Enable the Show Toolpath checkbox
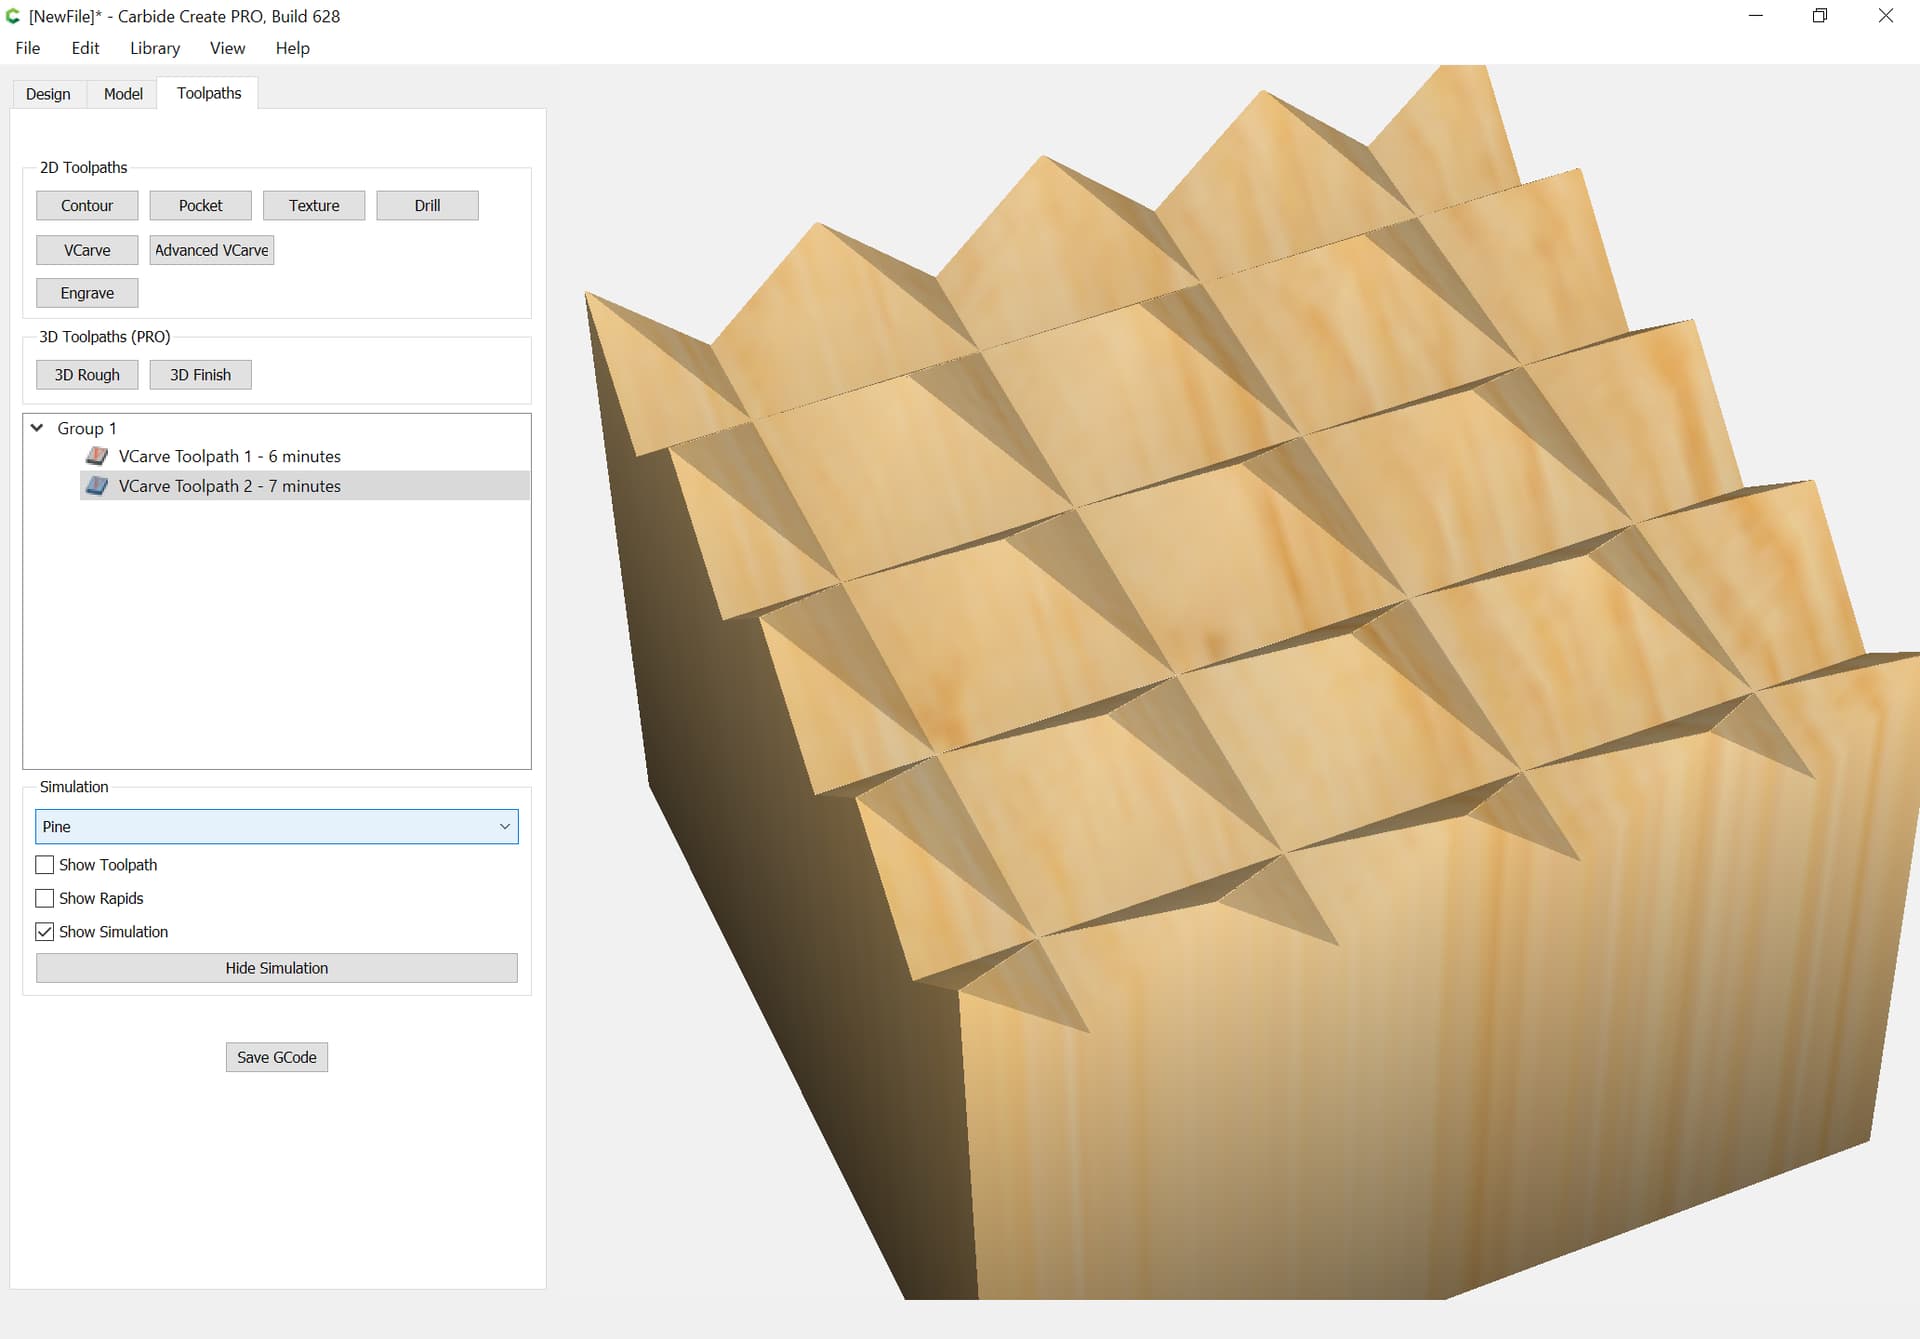 [45, 865]
